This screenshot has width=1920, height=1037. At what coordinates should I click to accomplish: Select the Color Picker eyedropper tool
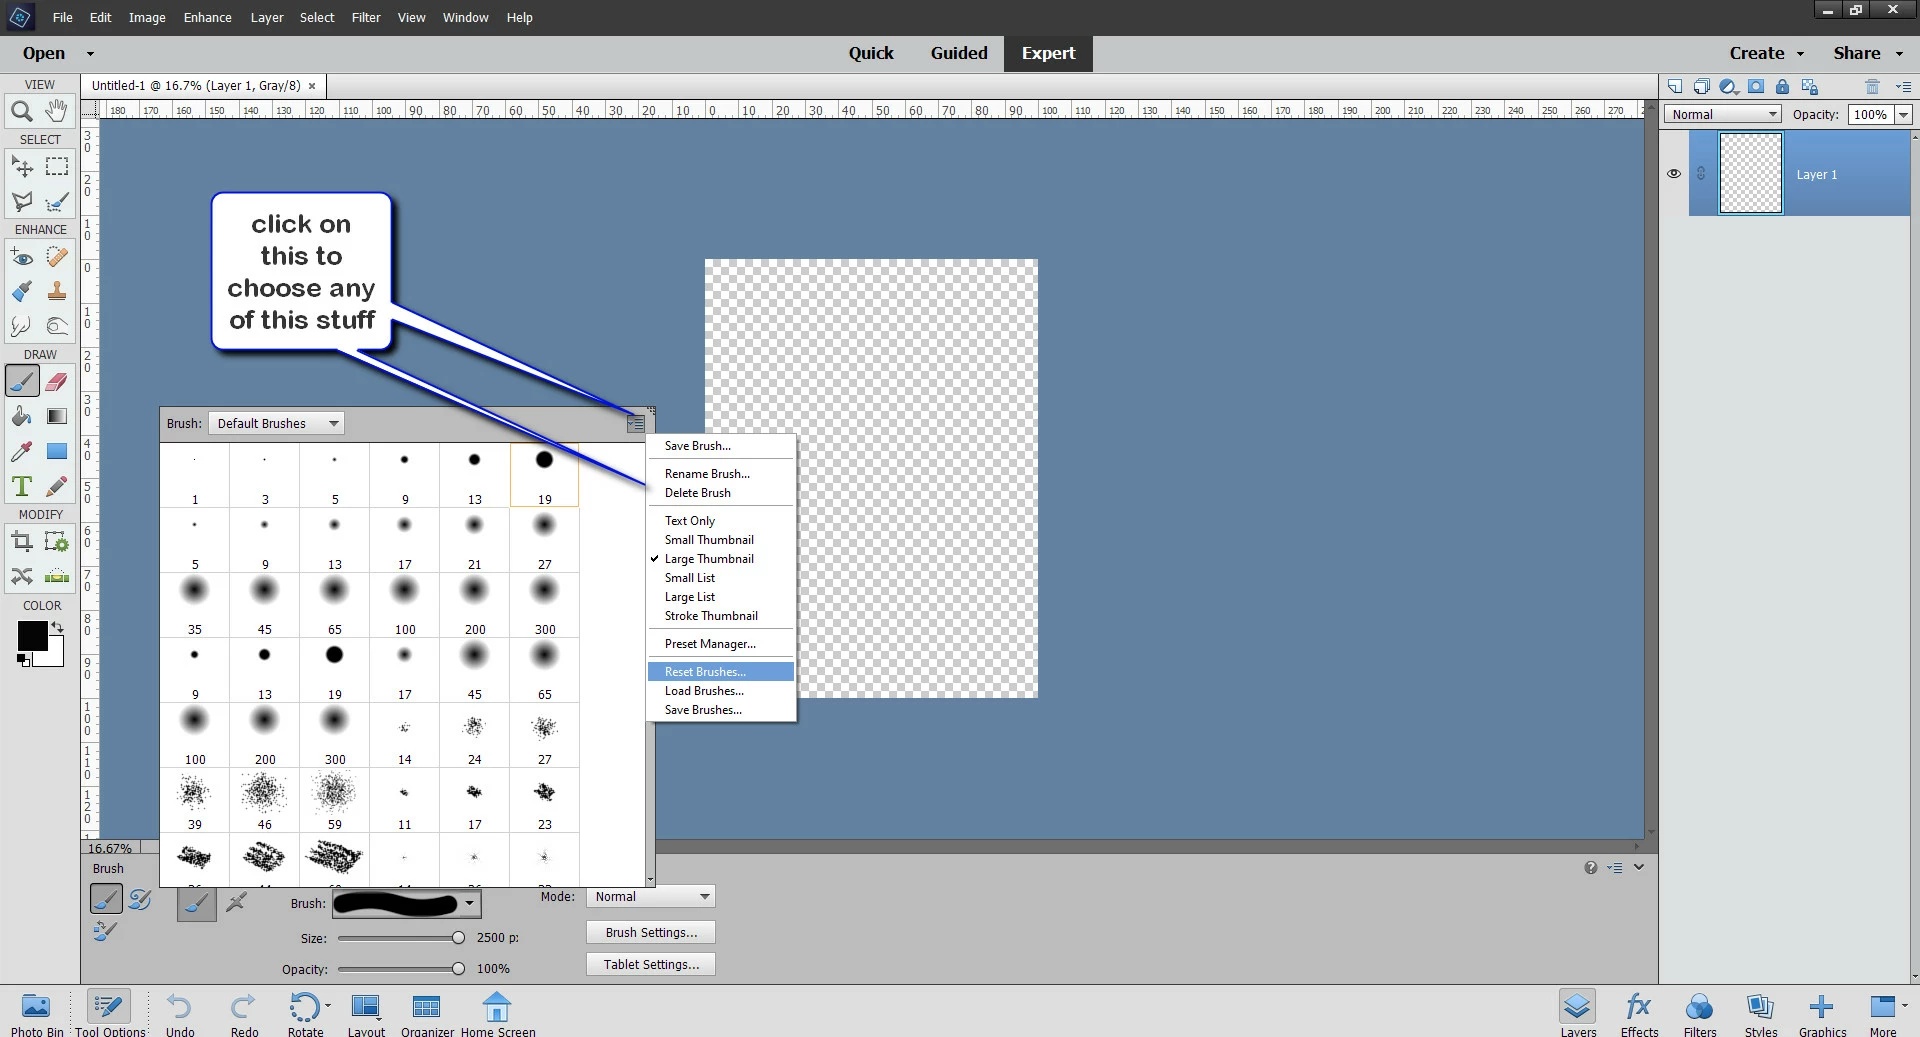coord(21,451)
